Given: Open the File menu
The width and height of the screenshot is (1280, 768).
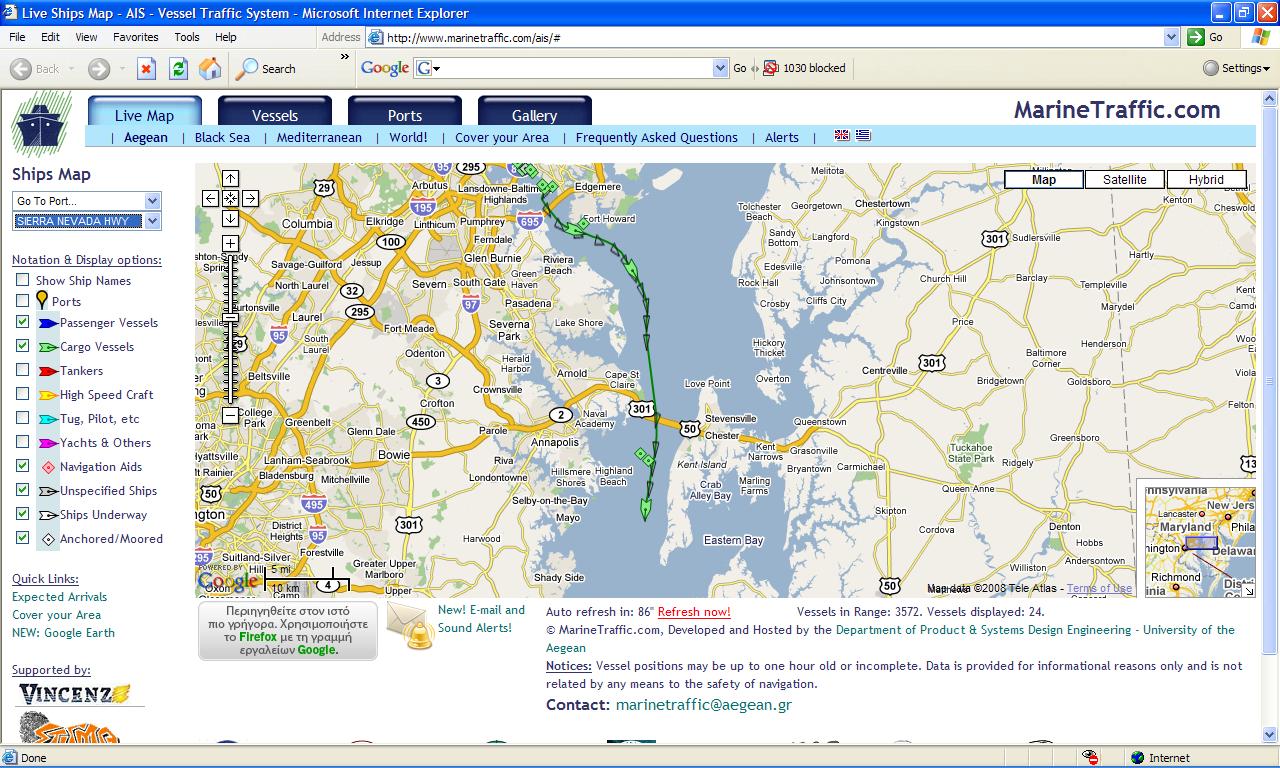Looking at the screenshot, I should (17, 37).
